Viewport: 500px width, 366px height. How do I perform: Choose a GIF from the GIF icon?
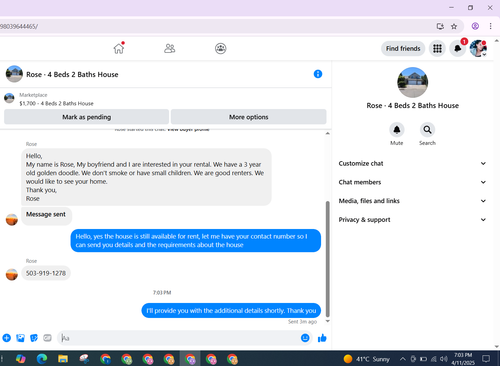(47, 338)
